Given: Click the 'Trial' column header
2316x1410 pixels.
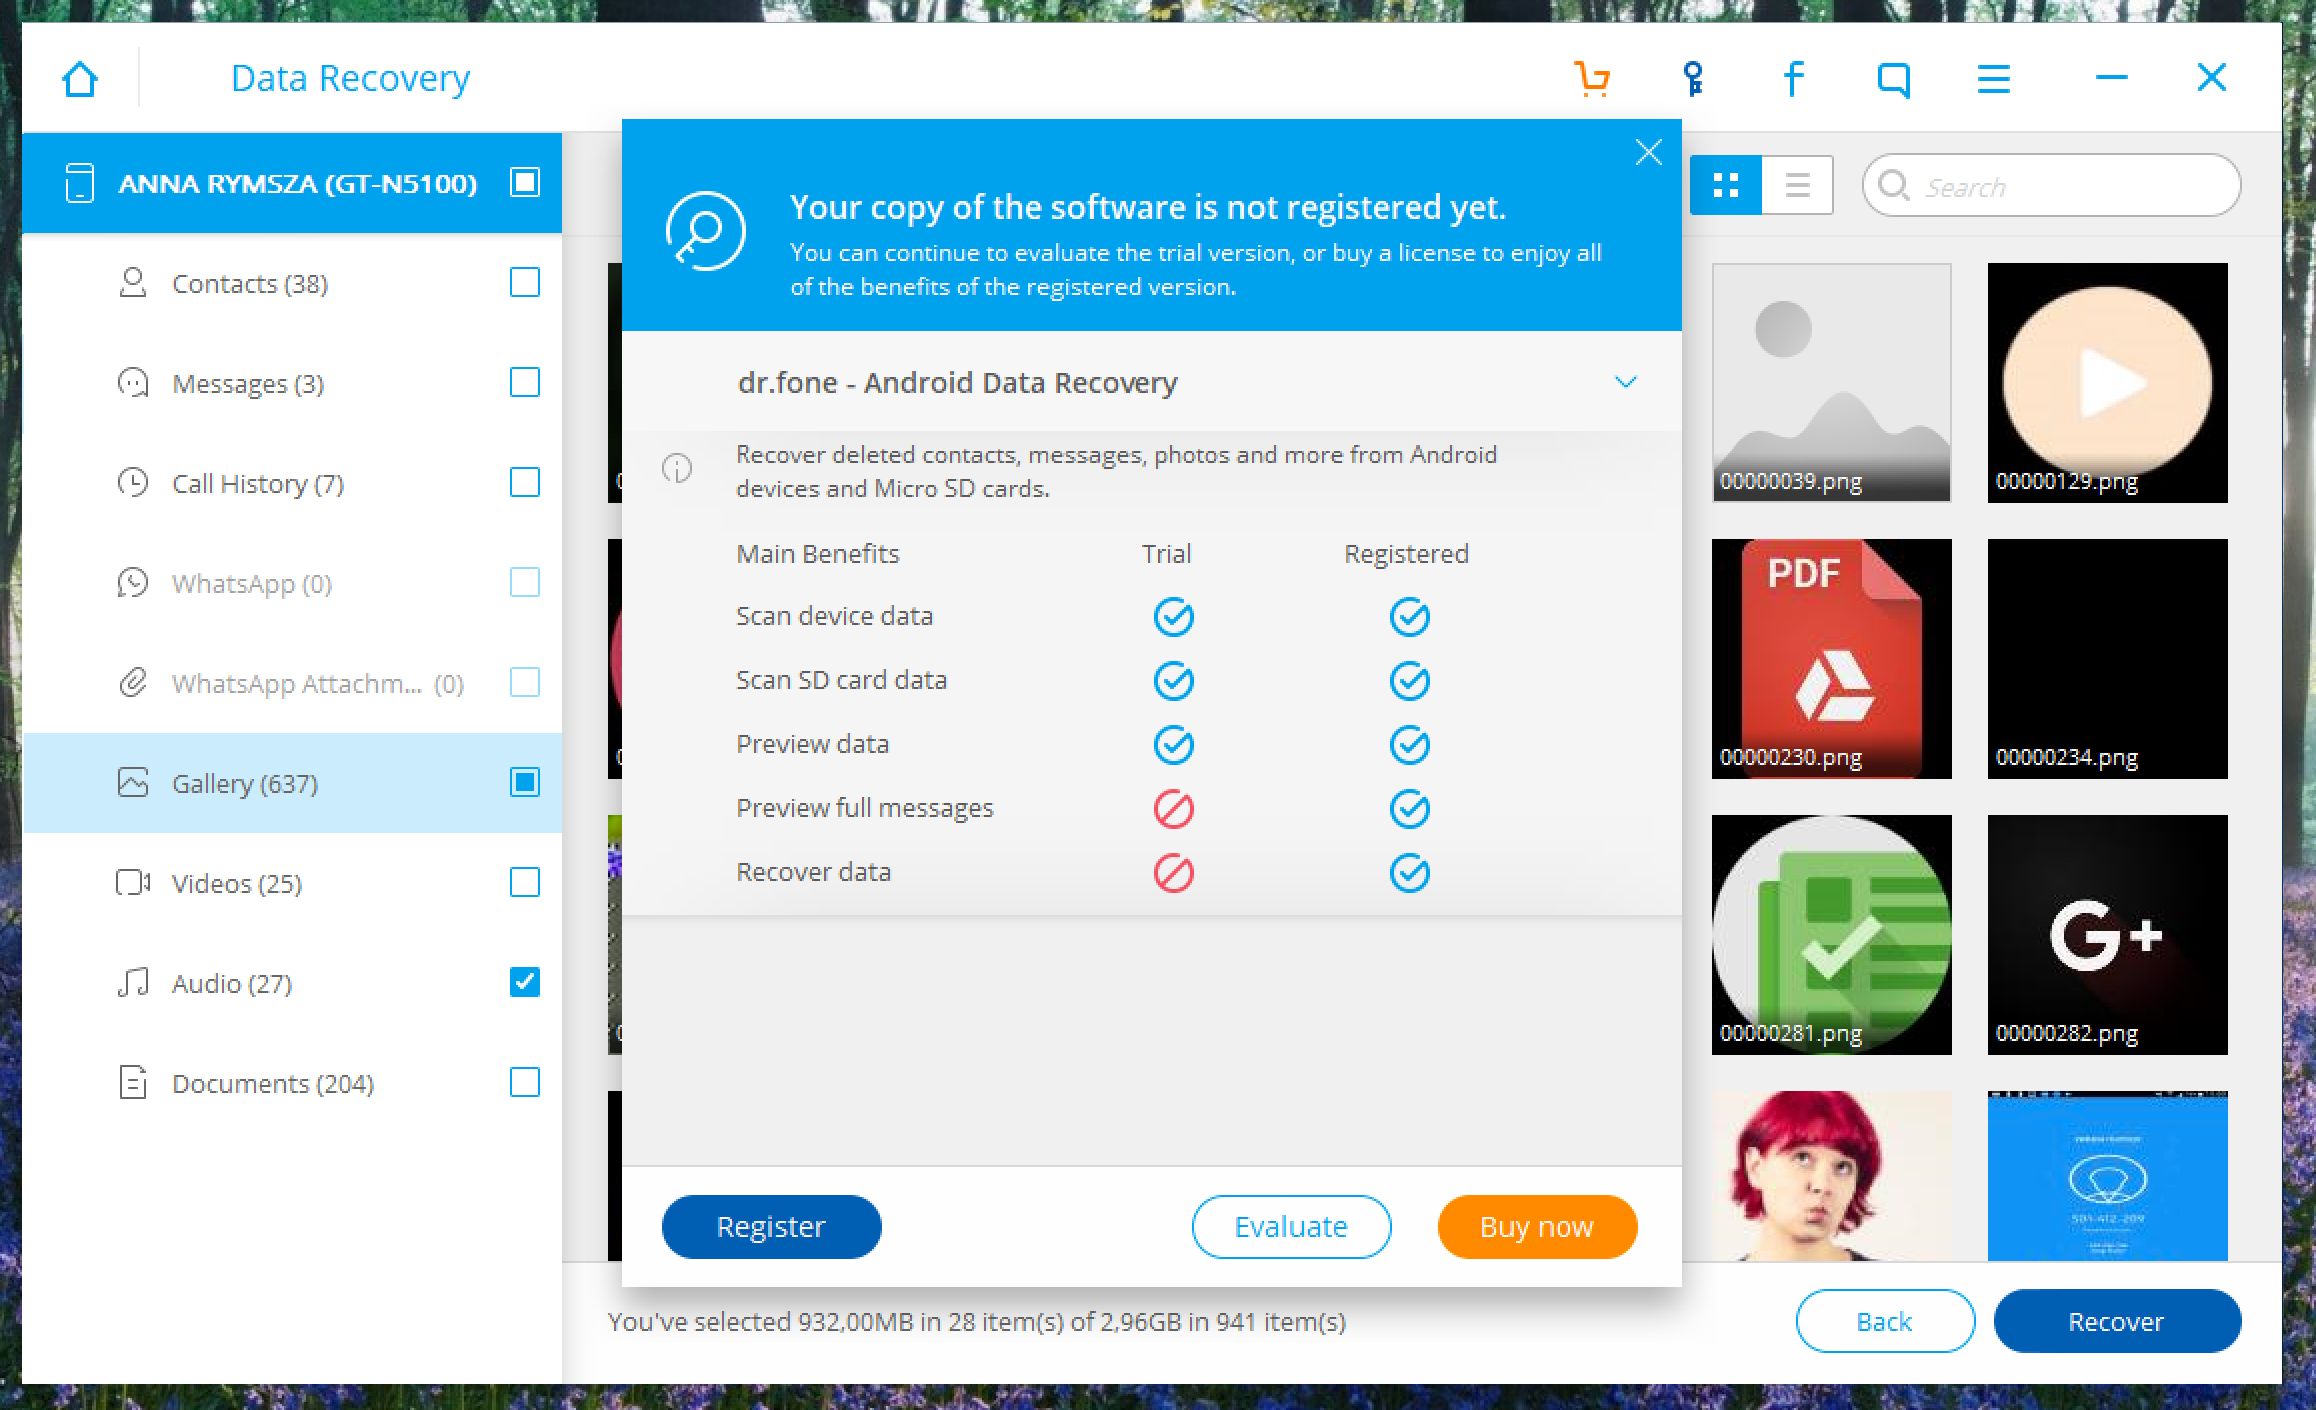Looking at the screenshot, I should click(1166, 554).
